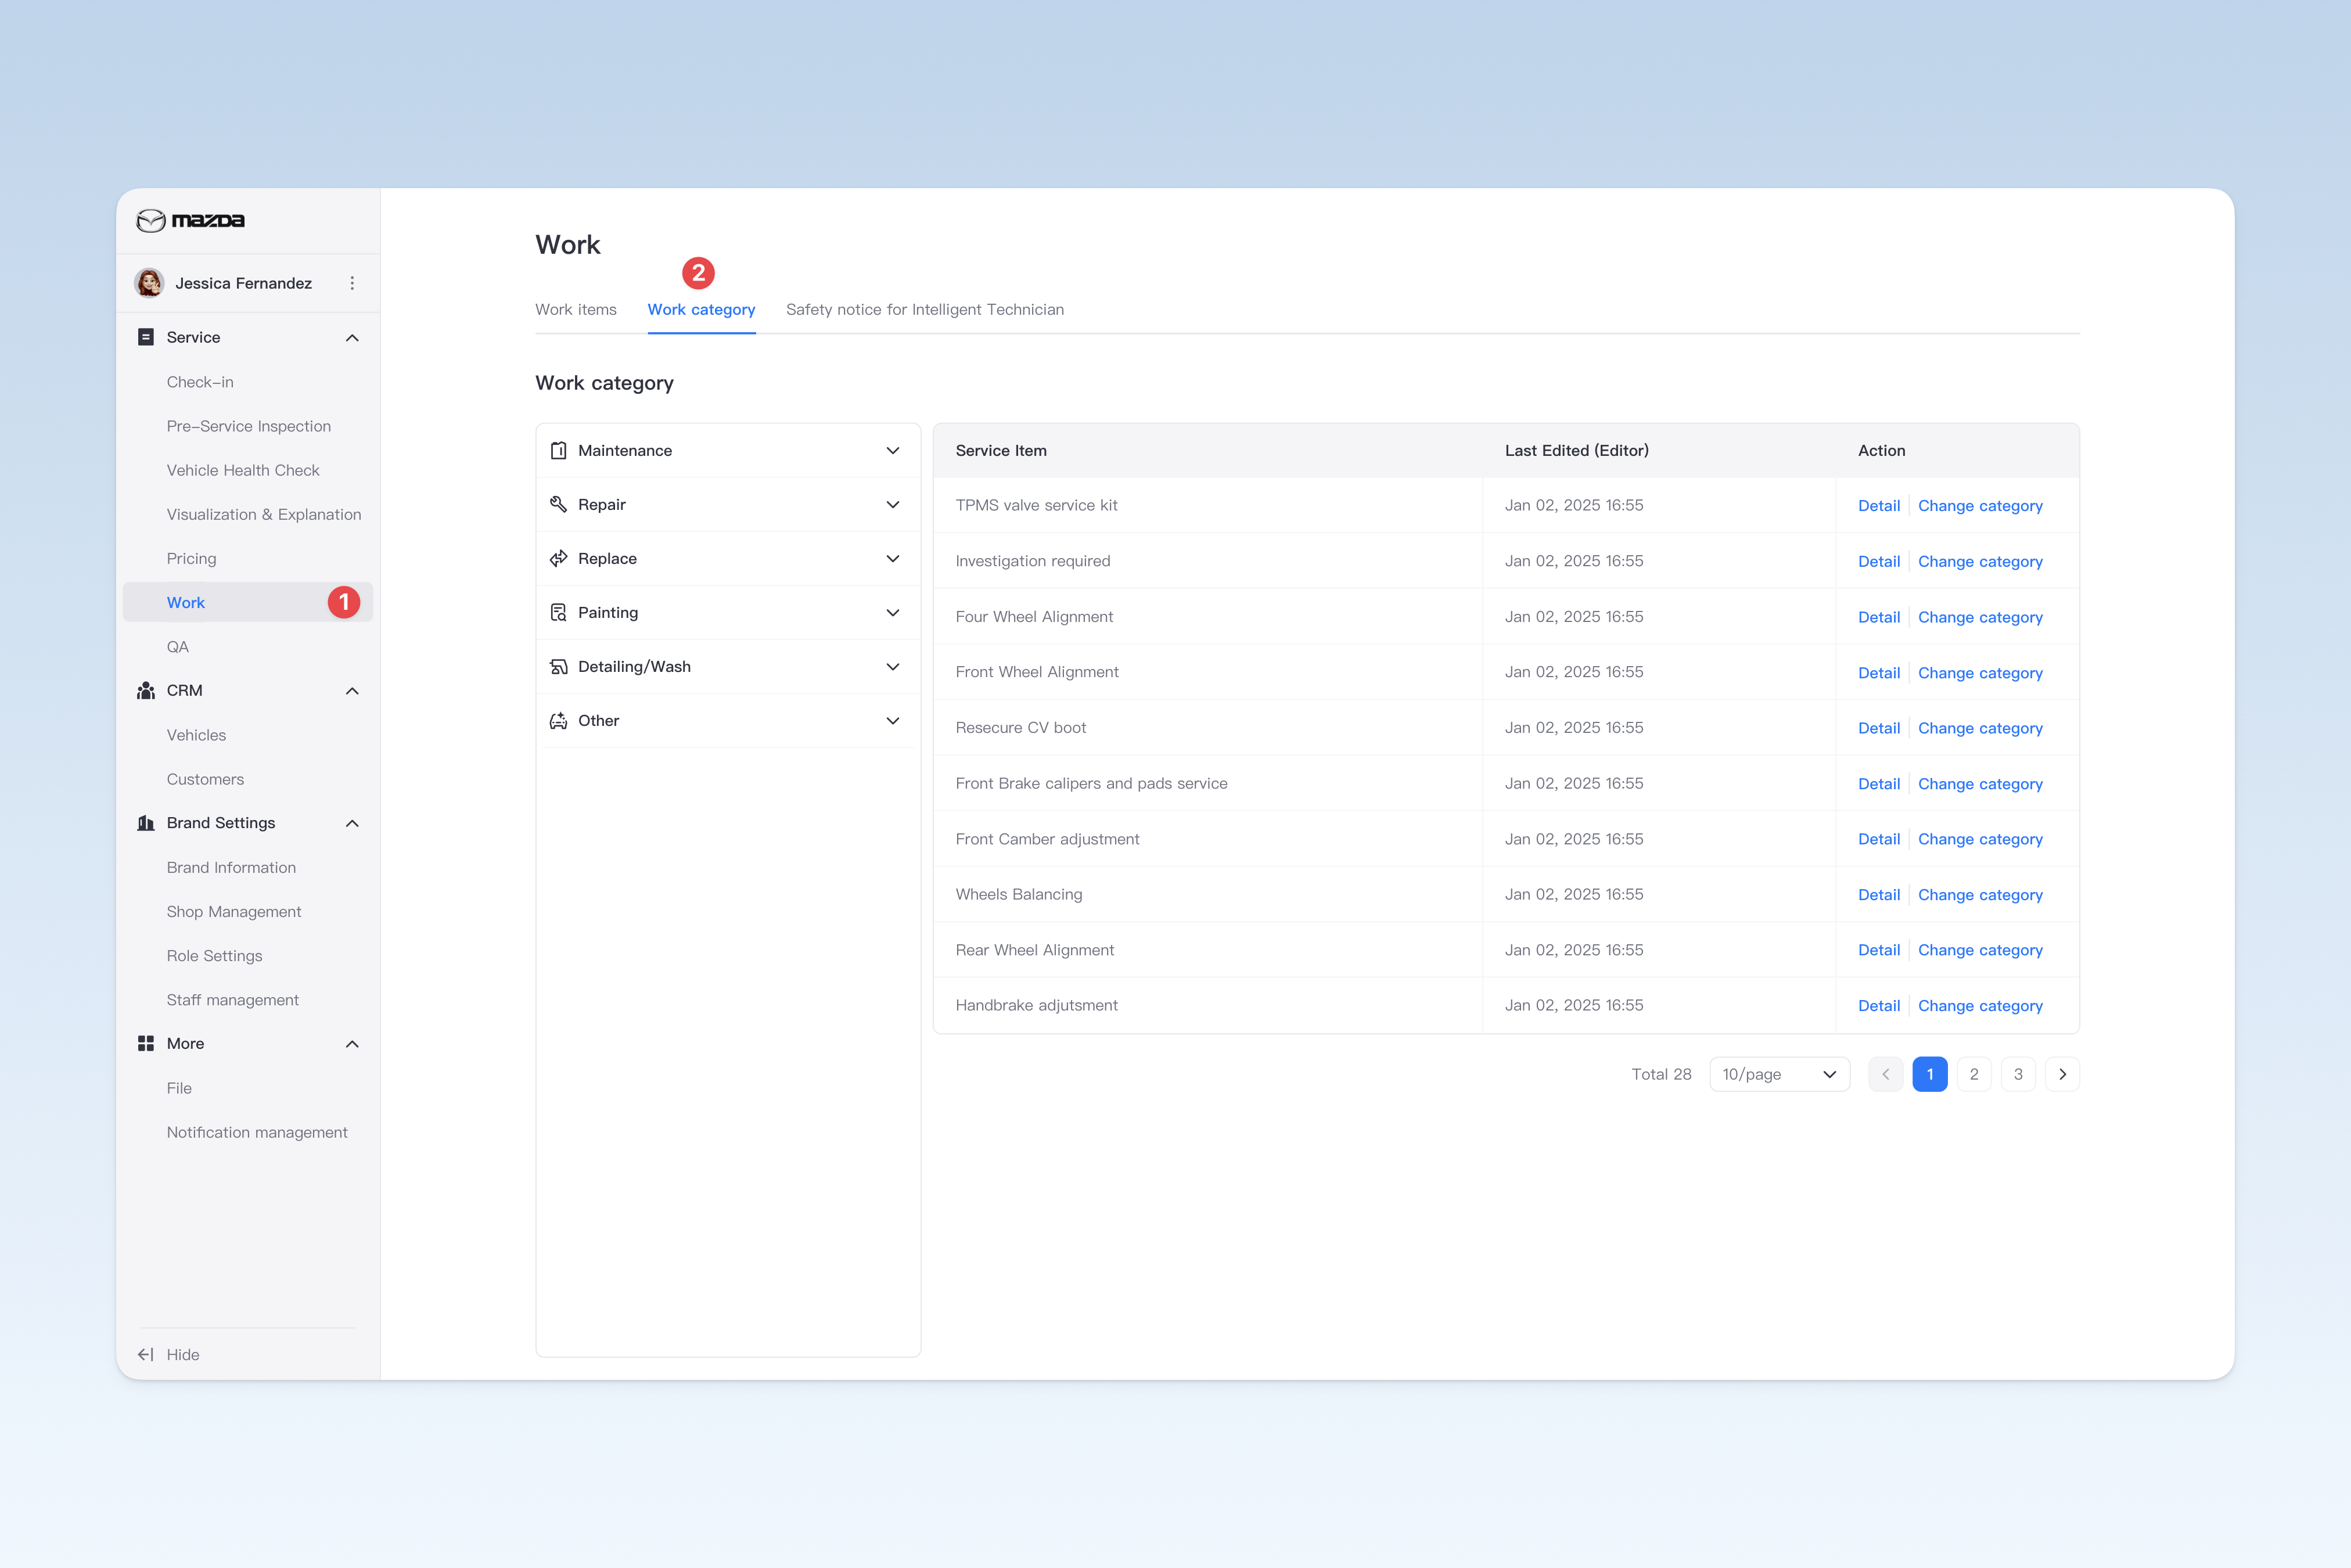Open the Pricing sidebar item

pyautogui.click(x=191, y=558)
